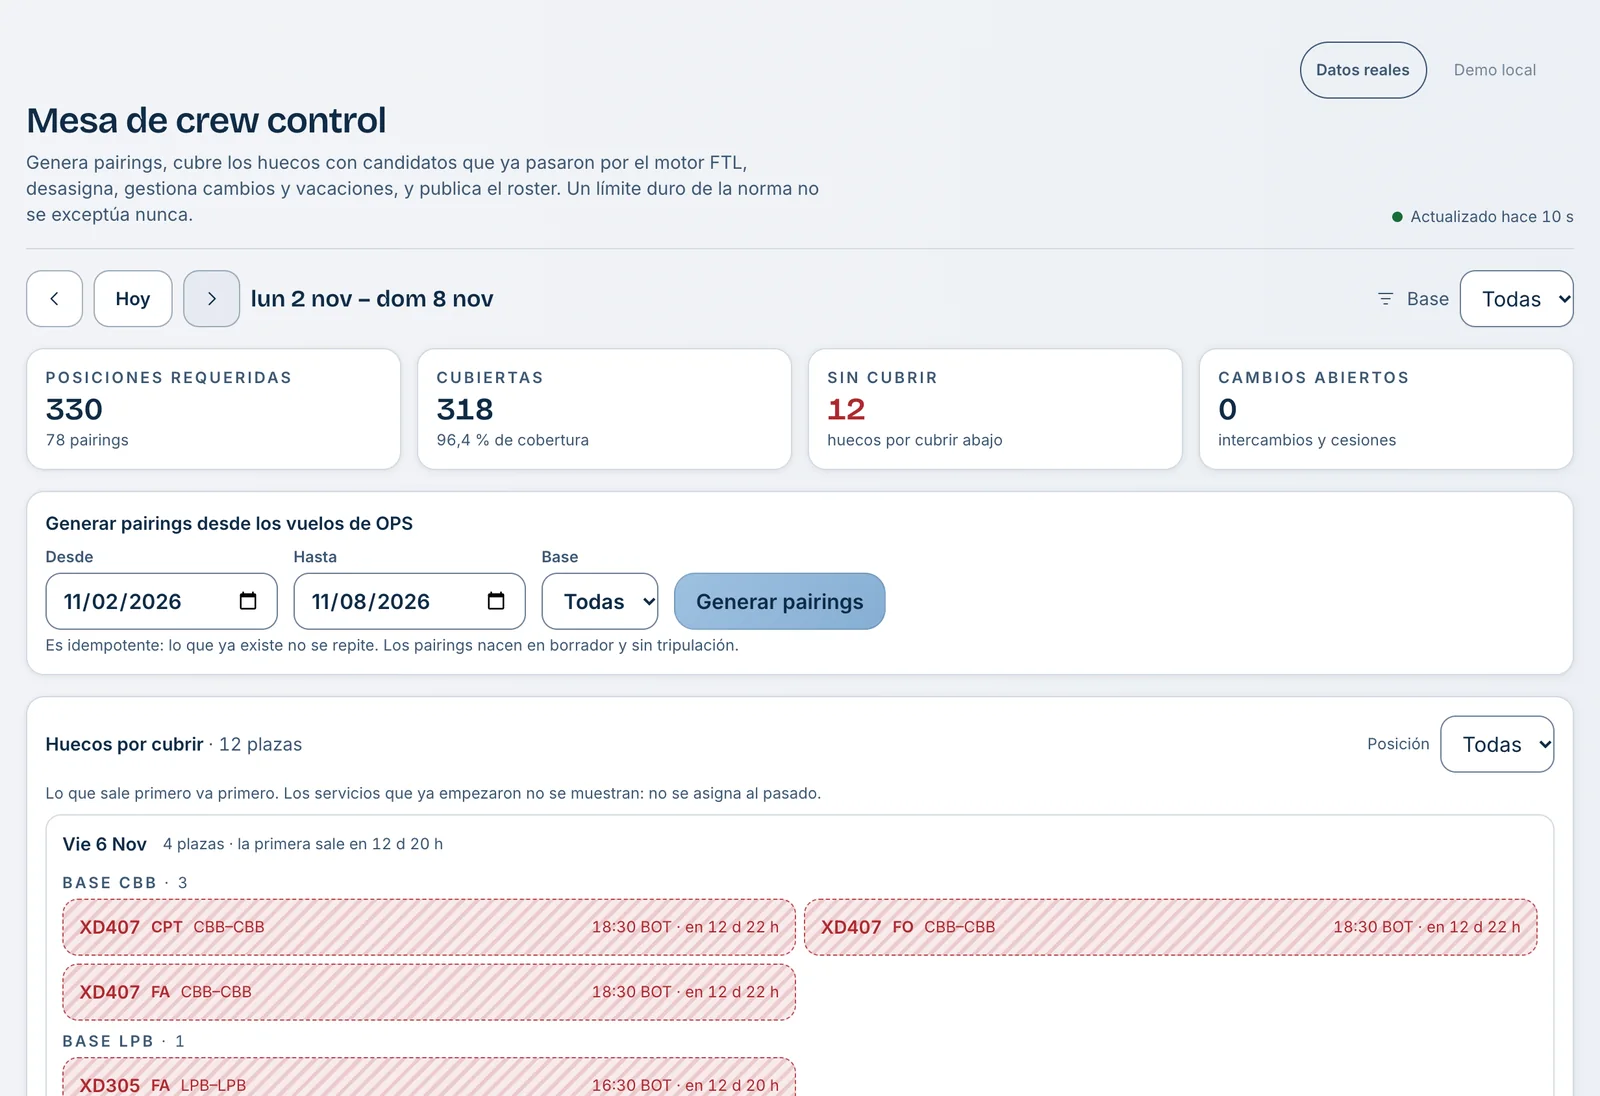Open calendar picker in the Desde date field
Screen dimensions: 1600x1096
(x=248, y=601)
